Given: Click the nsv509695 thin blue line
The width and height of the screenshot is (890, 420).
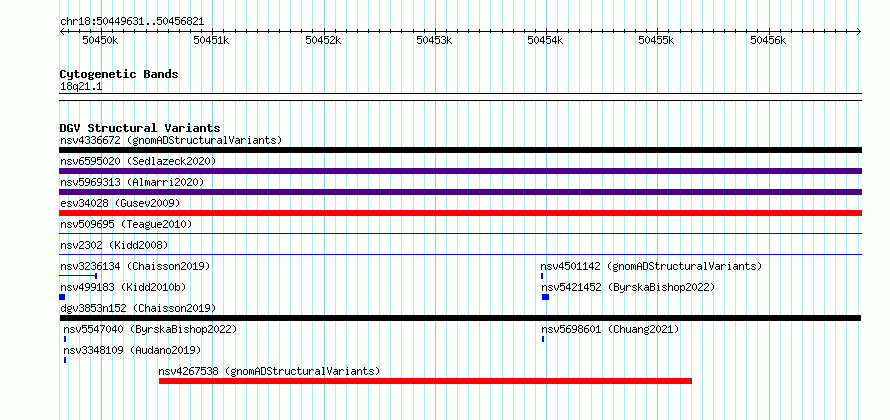Looking at the screenshot, I should [x=460, y=233].
